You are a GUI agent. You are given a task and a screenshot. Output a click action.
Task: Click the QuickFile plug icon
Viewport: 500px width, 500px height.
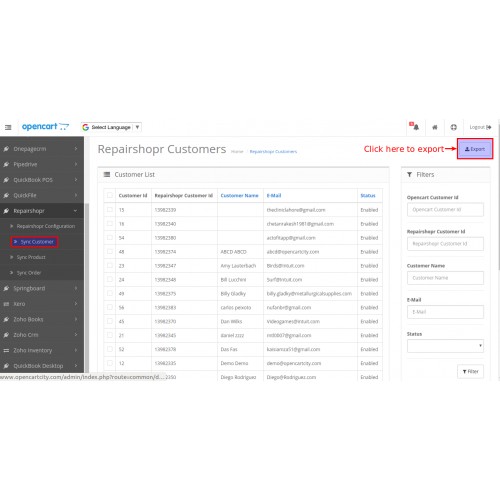pyautogui.click(x=6, y=195)
